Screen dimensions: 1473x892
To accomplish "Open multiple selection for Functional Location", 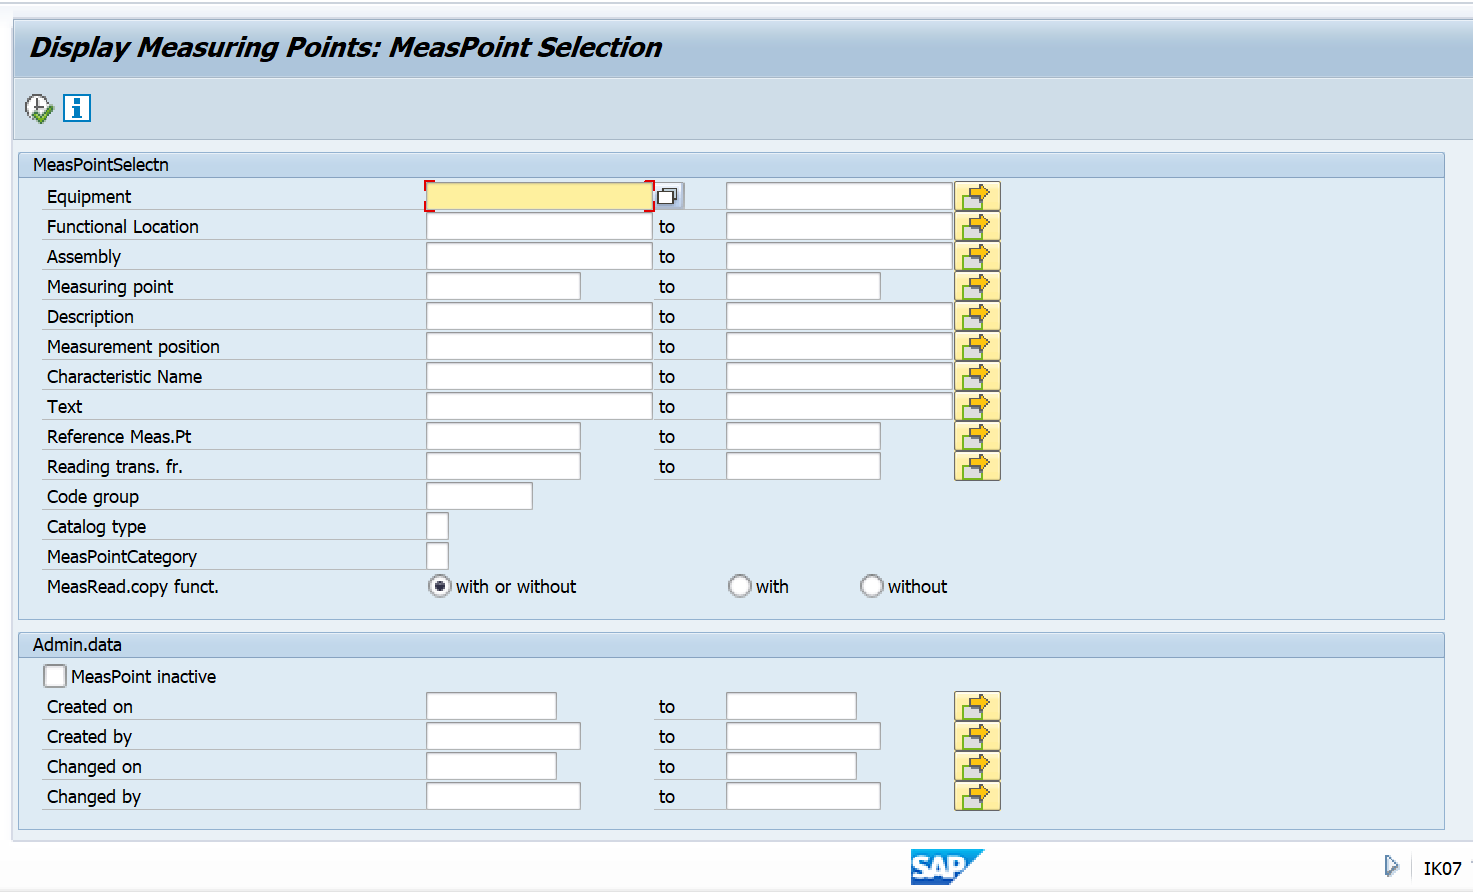I will [x=977, y=225].
